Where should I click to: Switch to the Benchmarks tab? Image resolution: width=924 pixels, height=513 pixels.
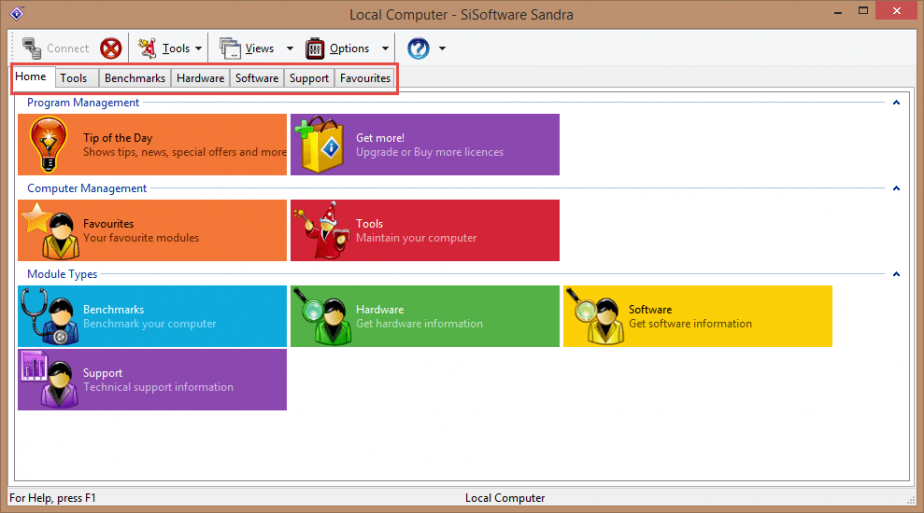[x=135, y=78]
